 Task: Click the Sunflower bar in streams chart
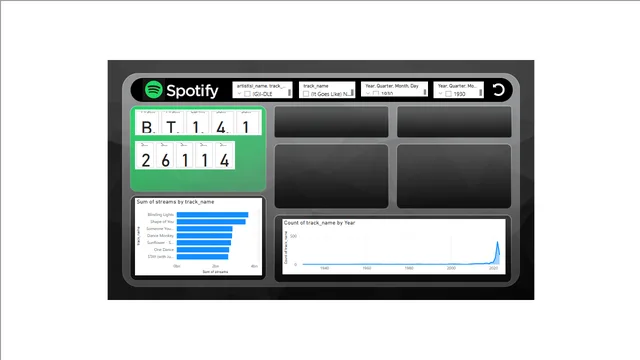click(204, 242)
